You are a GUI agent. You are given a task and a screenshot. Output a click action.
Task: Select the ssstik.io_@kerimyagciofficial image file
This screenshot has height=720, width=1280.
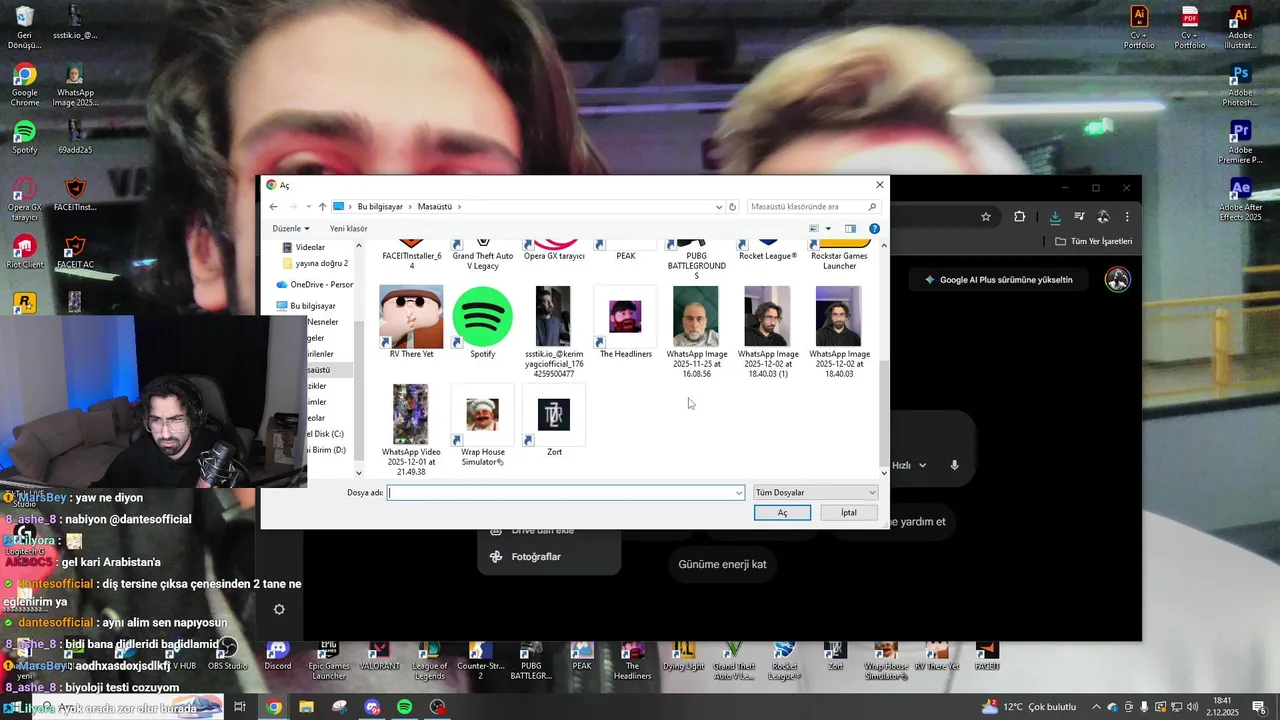tap(554, 331)
